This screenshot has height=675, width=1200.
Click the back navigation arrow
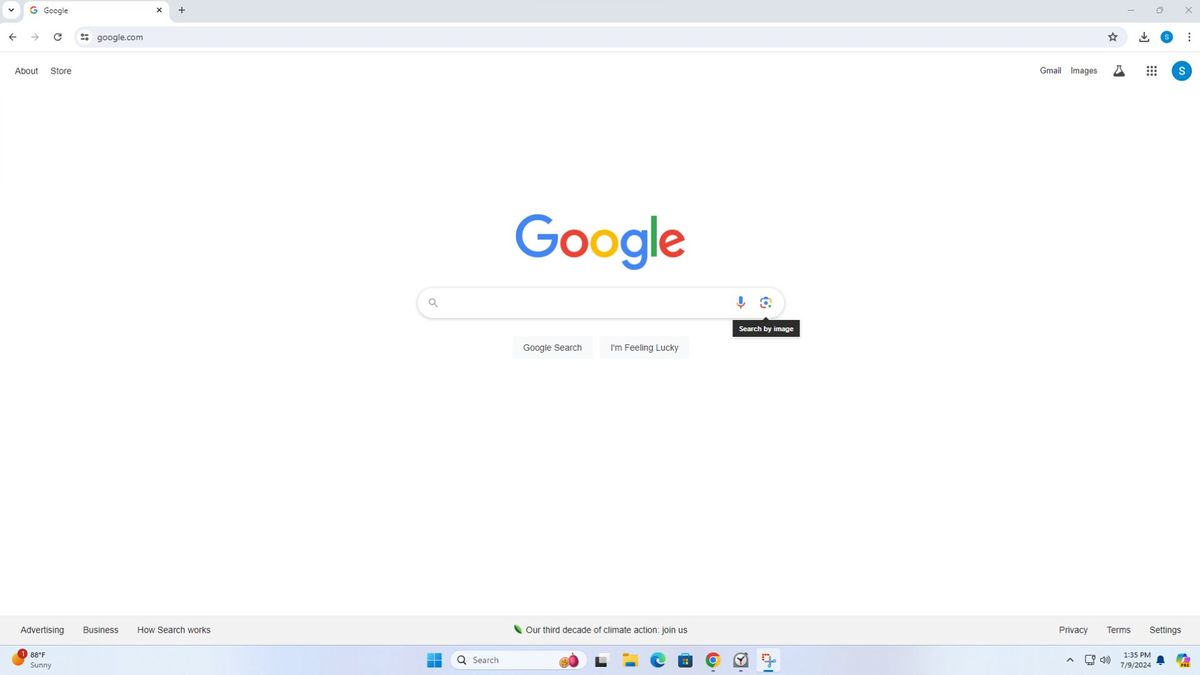tap(12, 37)
